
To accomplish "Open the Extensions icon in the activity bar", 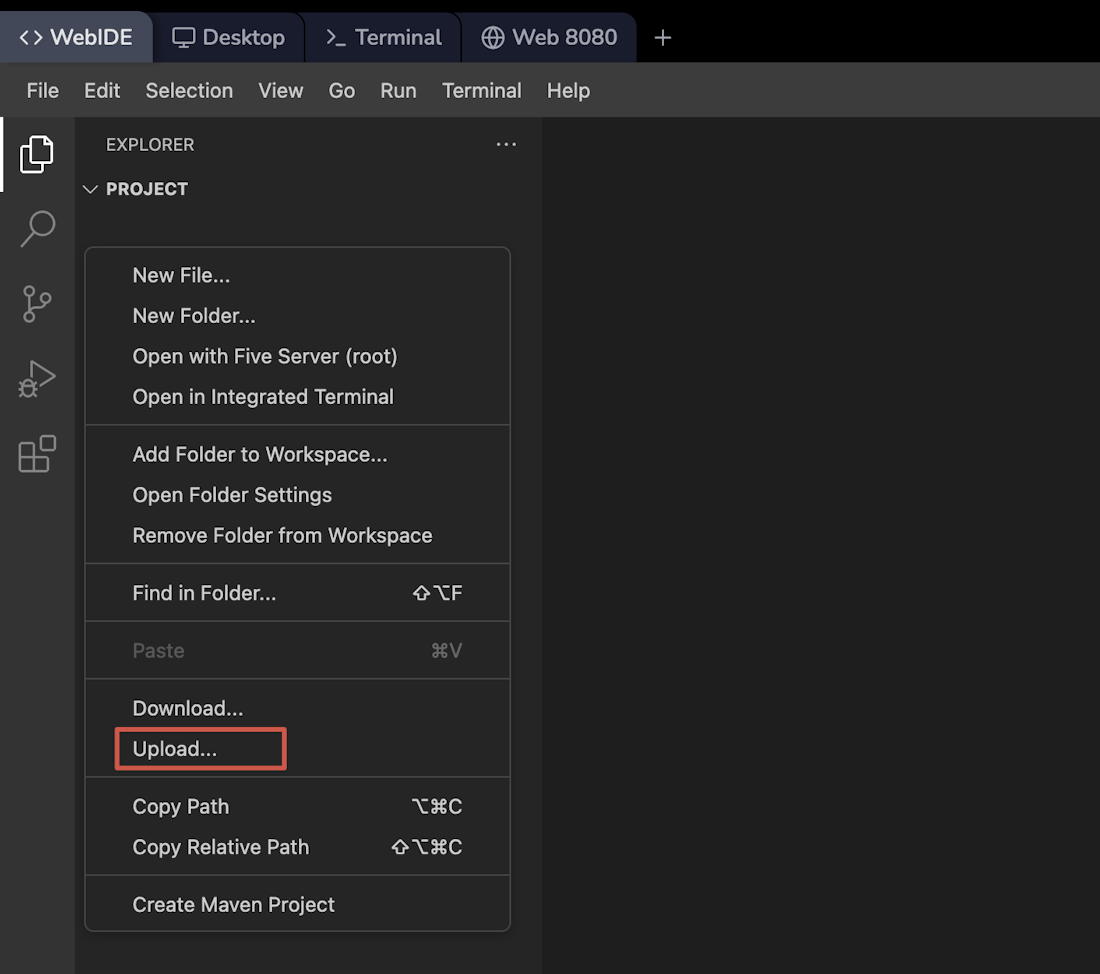I will click(x=36, y=454).
